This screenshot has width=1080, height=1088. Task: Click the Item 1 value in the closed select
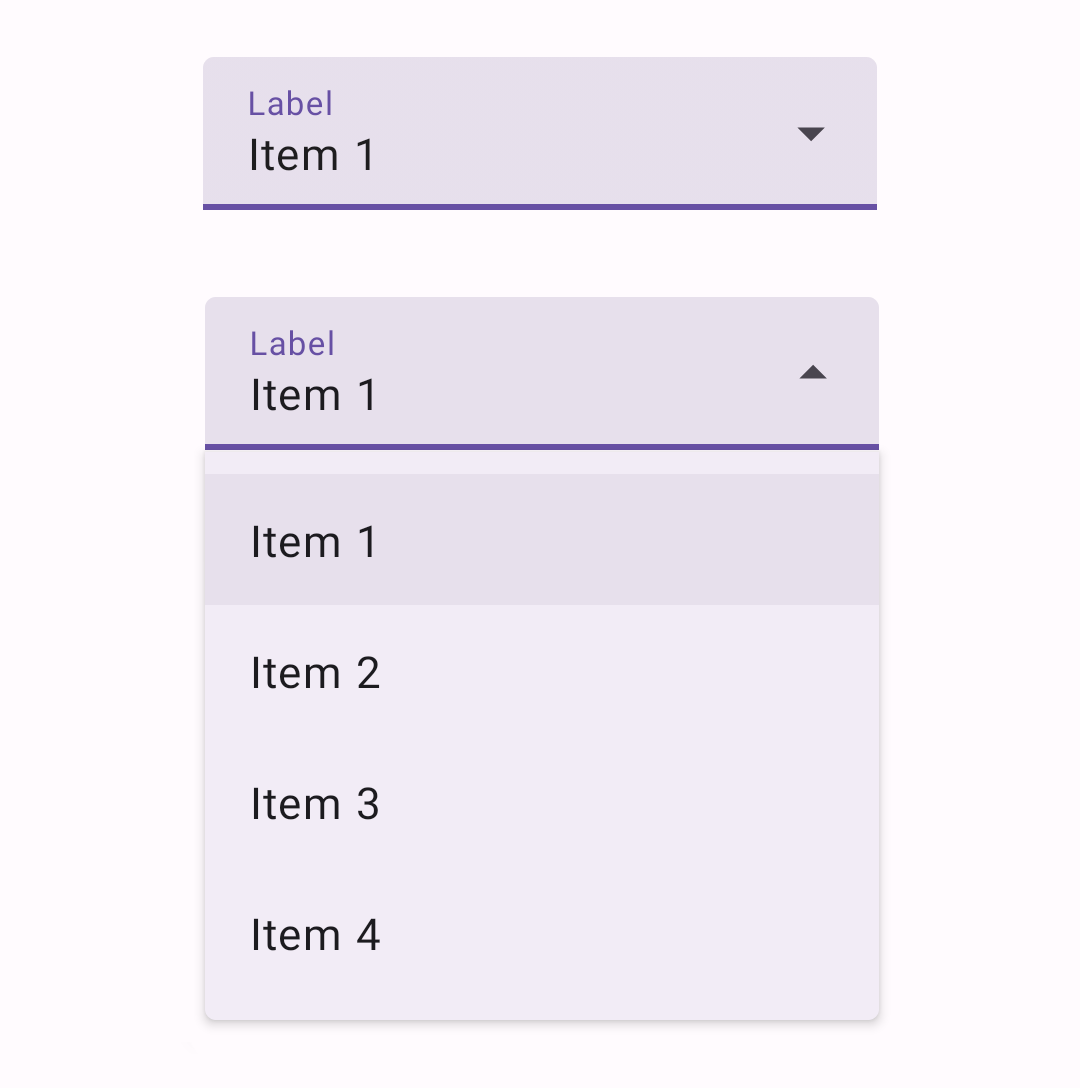[313, 155]
